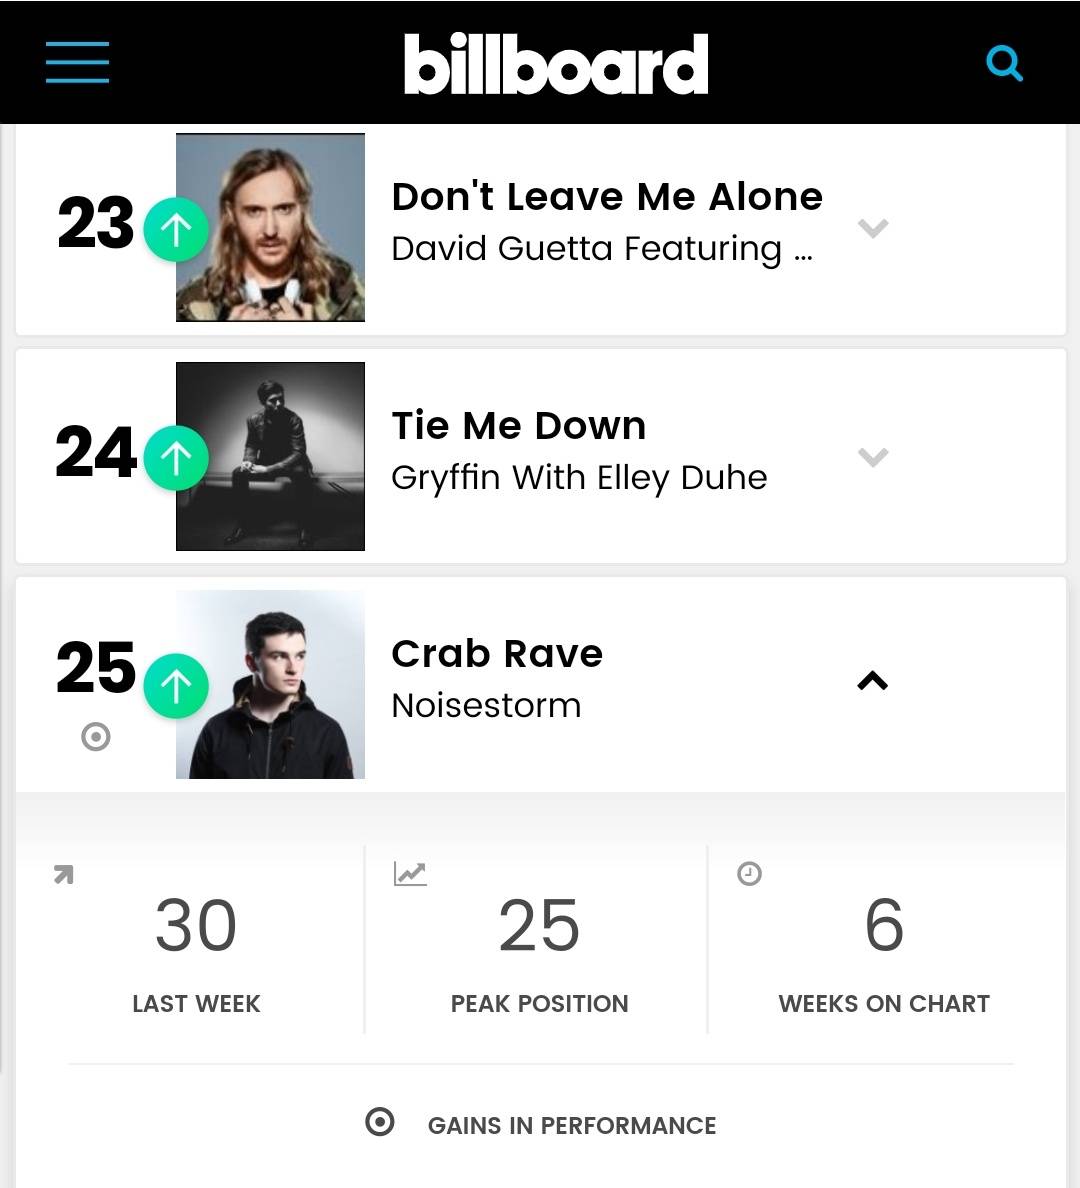Click the green rise arrow next to position 23
This screenshot has width=1080, height=1188.
tap(175, 228)
